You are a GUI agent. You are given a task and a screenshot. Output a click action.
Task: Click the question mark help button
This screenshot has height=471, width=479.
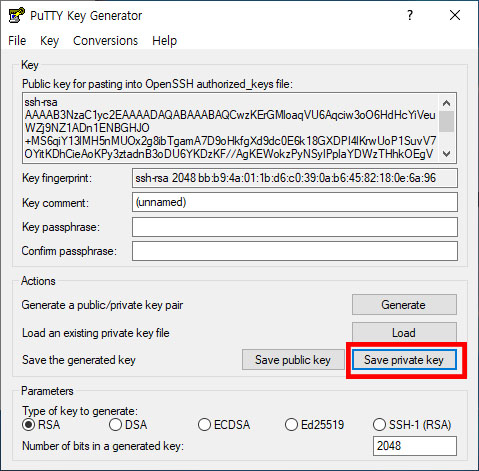click(x=410, y=15)
